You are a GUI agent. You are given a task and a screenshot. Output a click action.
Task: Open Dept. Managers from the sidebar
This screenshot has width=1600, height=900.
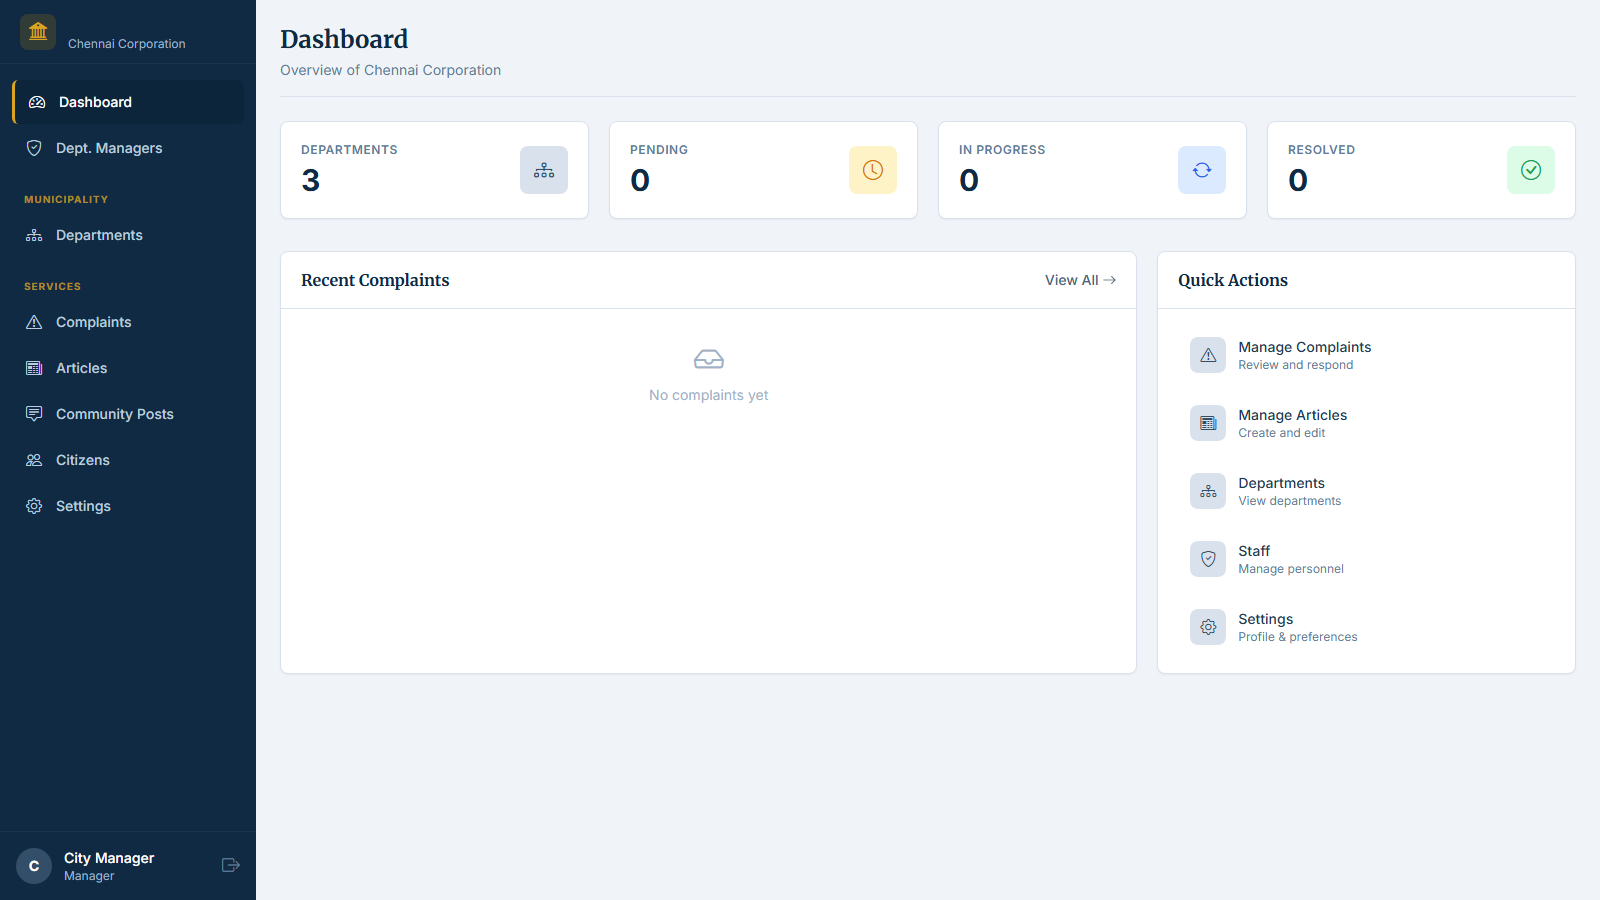pyautogui.click(x=108, y=147)
